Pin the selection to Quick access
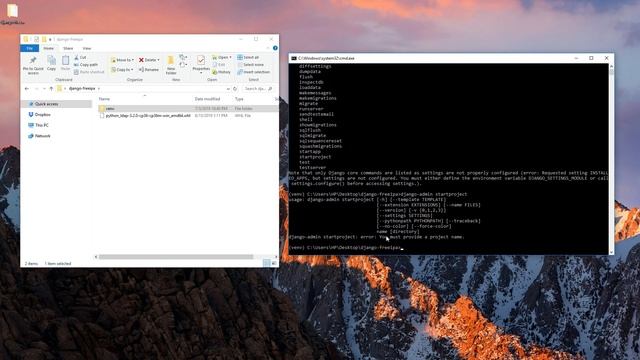This screenshot has height=360, width=640. pyautogui.click(x=33, y=65)
